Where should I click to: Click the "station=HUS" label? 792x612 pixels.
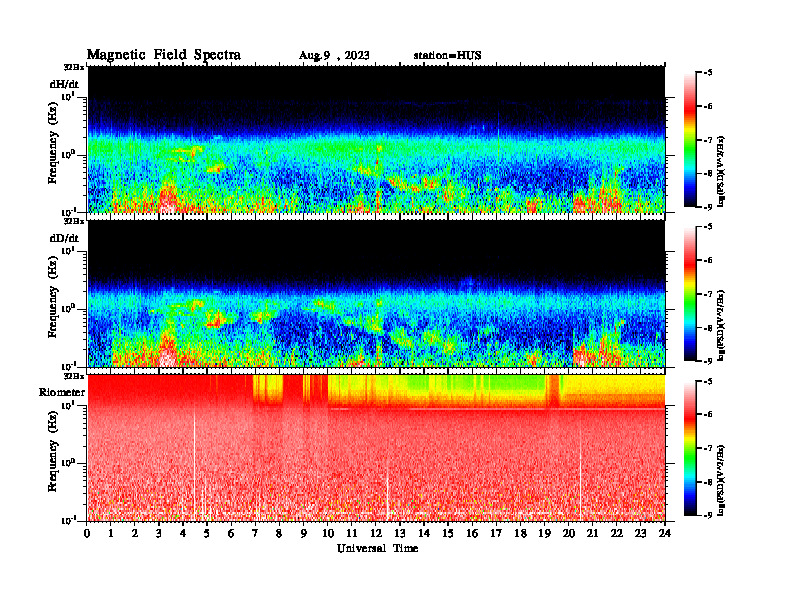click(447, 56)
